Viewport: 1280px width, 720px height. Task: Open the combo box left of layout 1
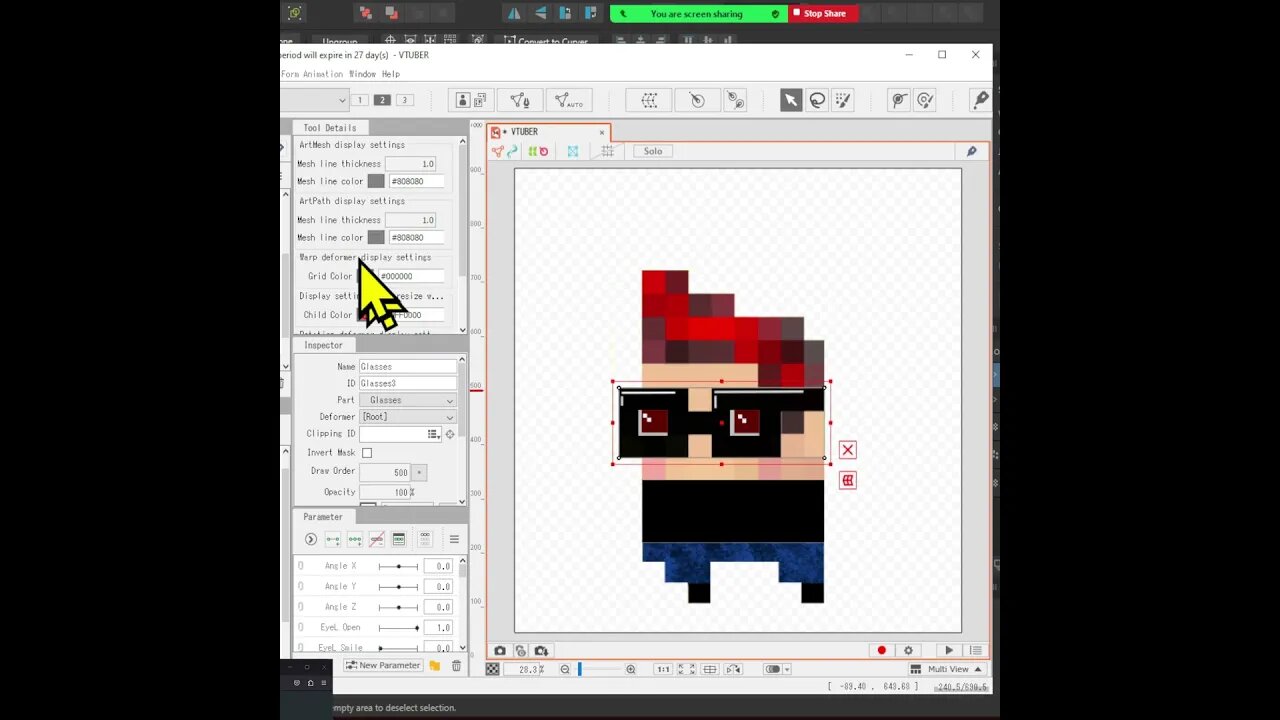(315, 100)
